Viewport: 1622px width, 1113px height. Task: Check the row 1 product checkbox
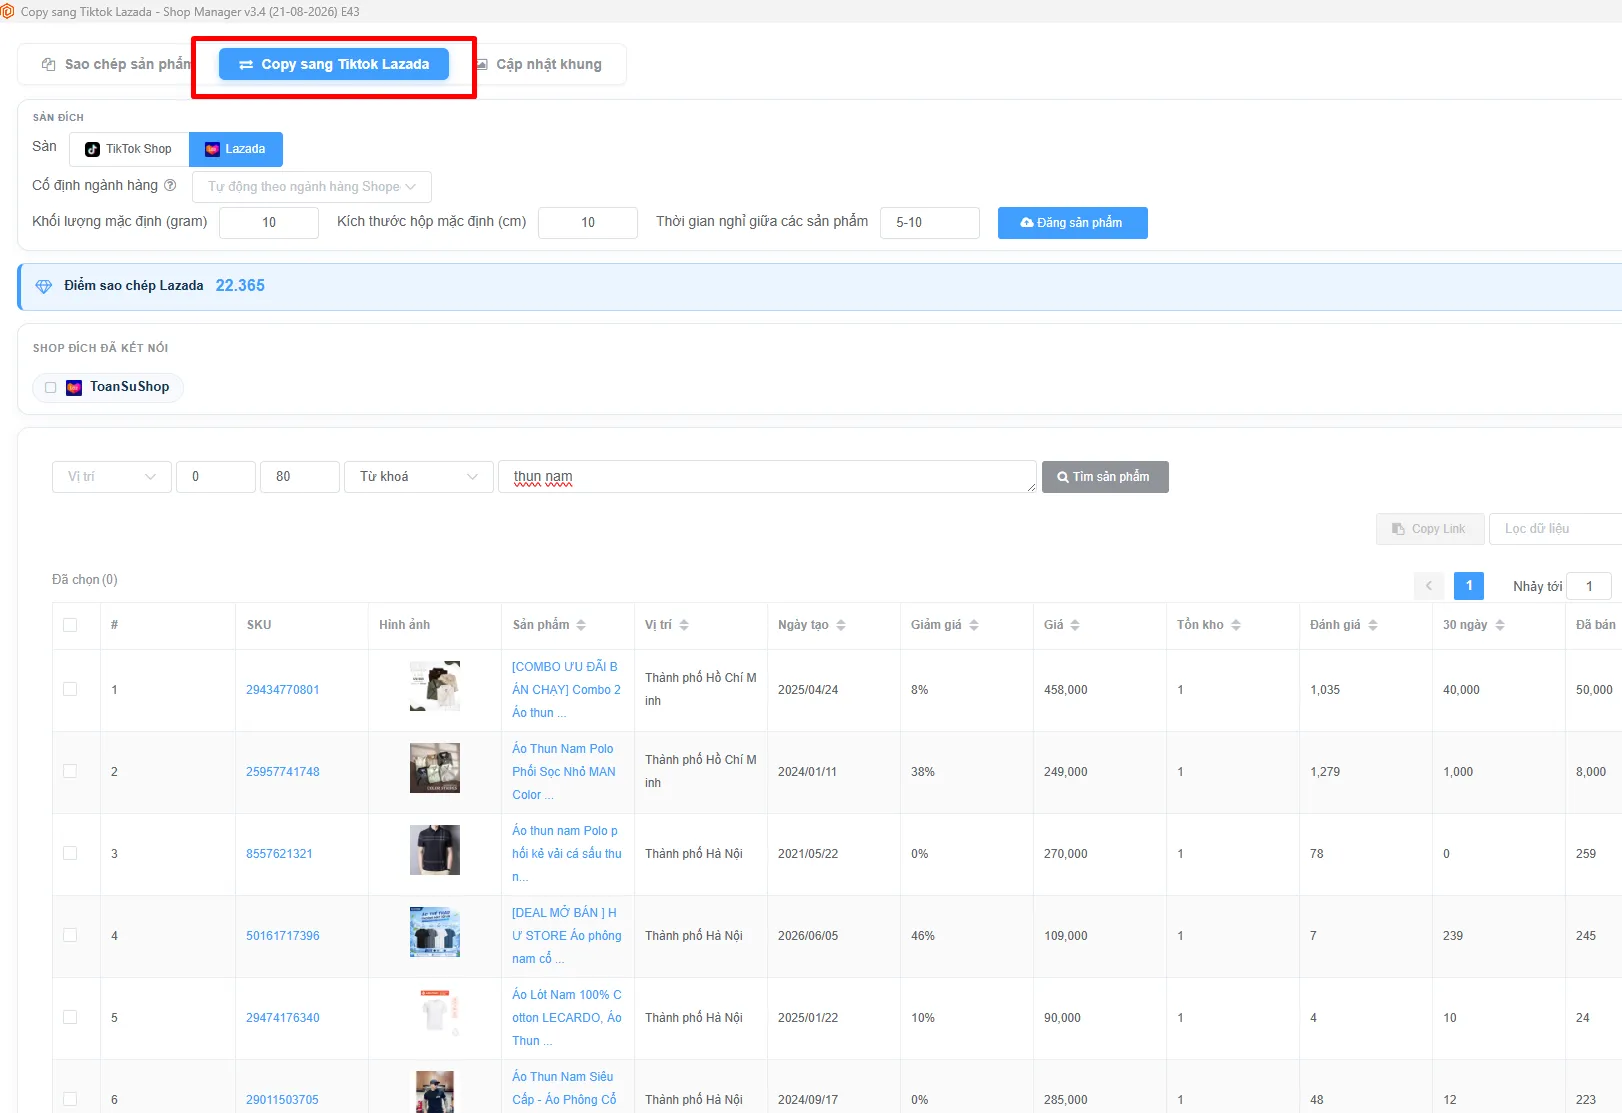pos(70,689)
